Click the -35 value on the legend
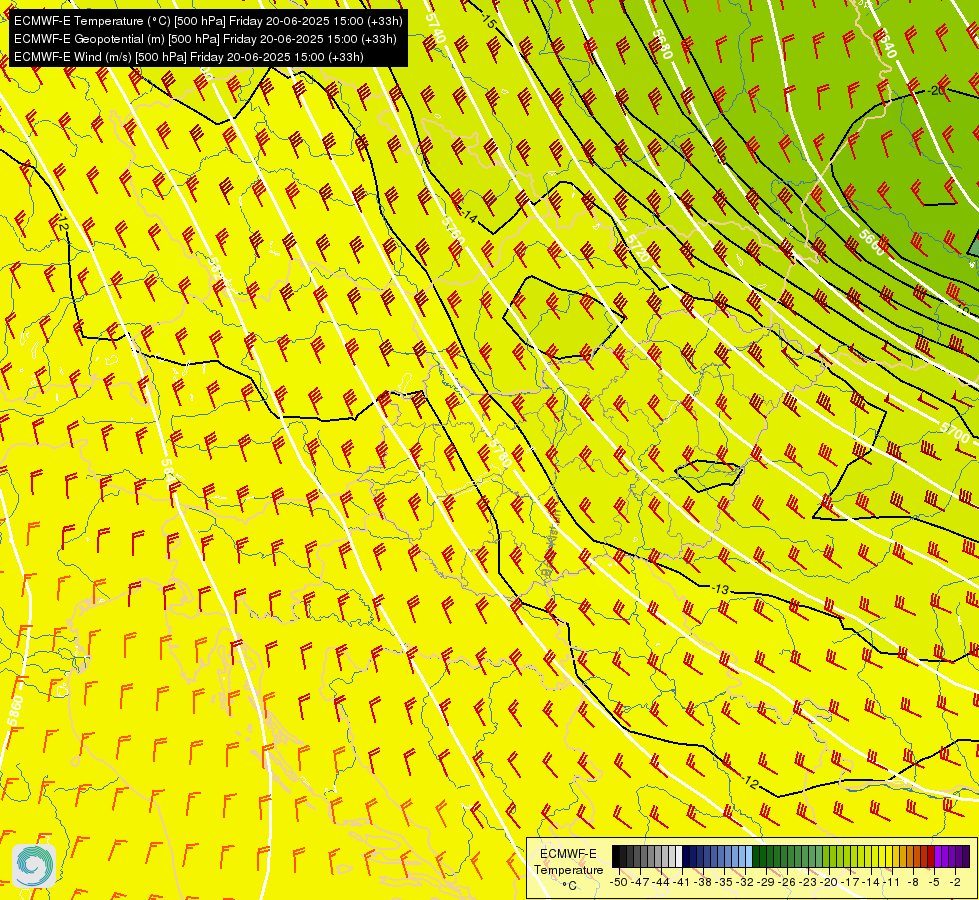Screen dimensions: 979x900 tap(725, 882)
